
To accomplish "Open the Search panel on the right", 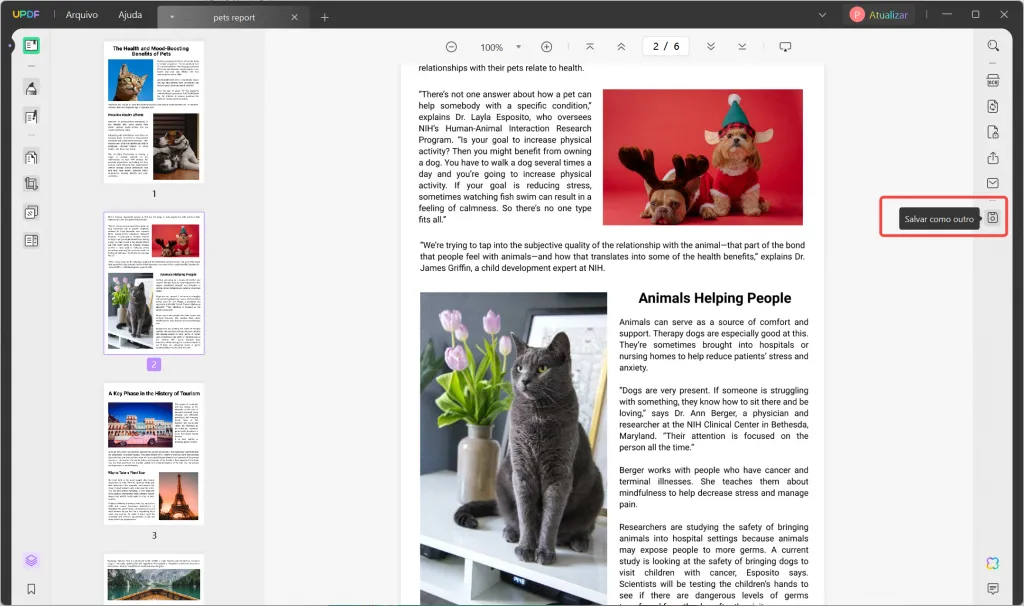I will 993,45.
